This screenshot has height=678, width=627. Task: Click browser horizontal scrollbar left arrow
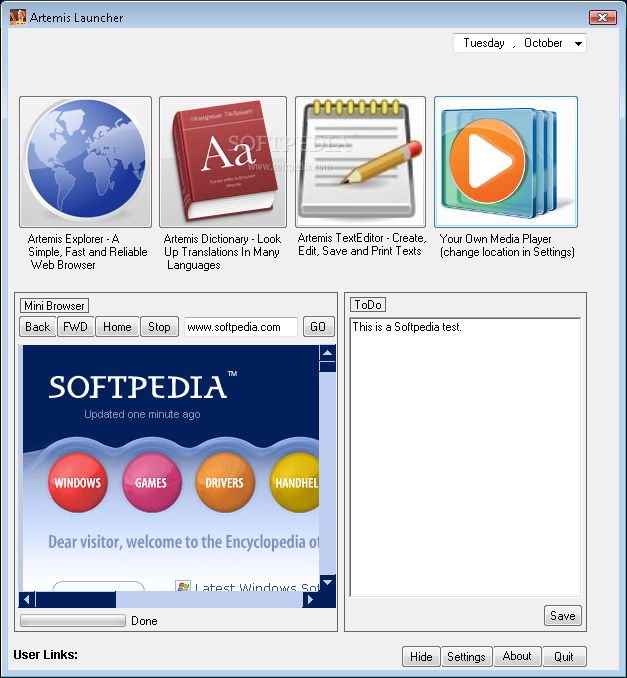pyautogui.click(x=27, y=599)
